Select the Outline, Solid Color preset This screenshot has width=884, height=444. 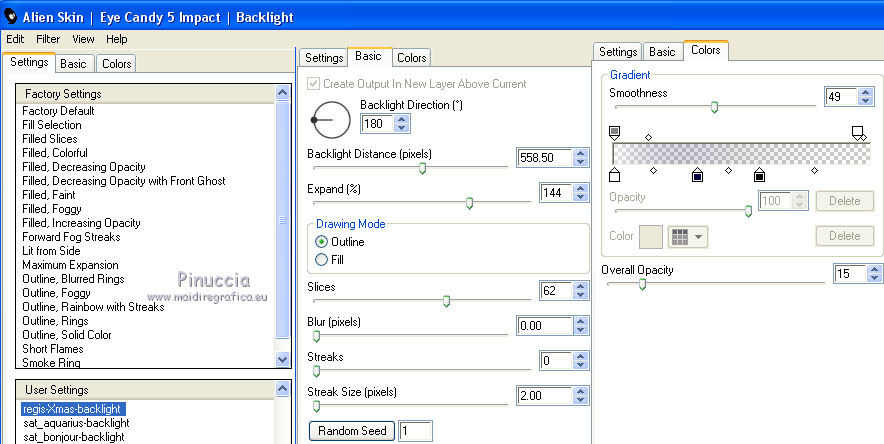(67, 335)
